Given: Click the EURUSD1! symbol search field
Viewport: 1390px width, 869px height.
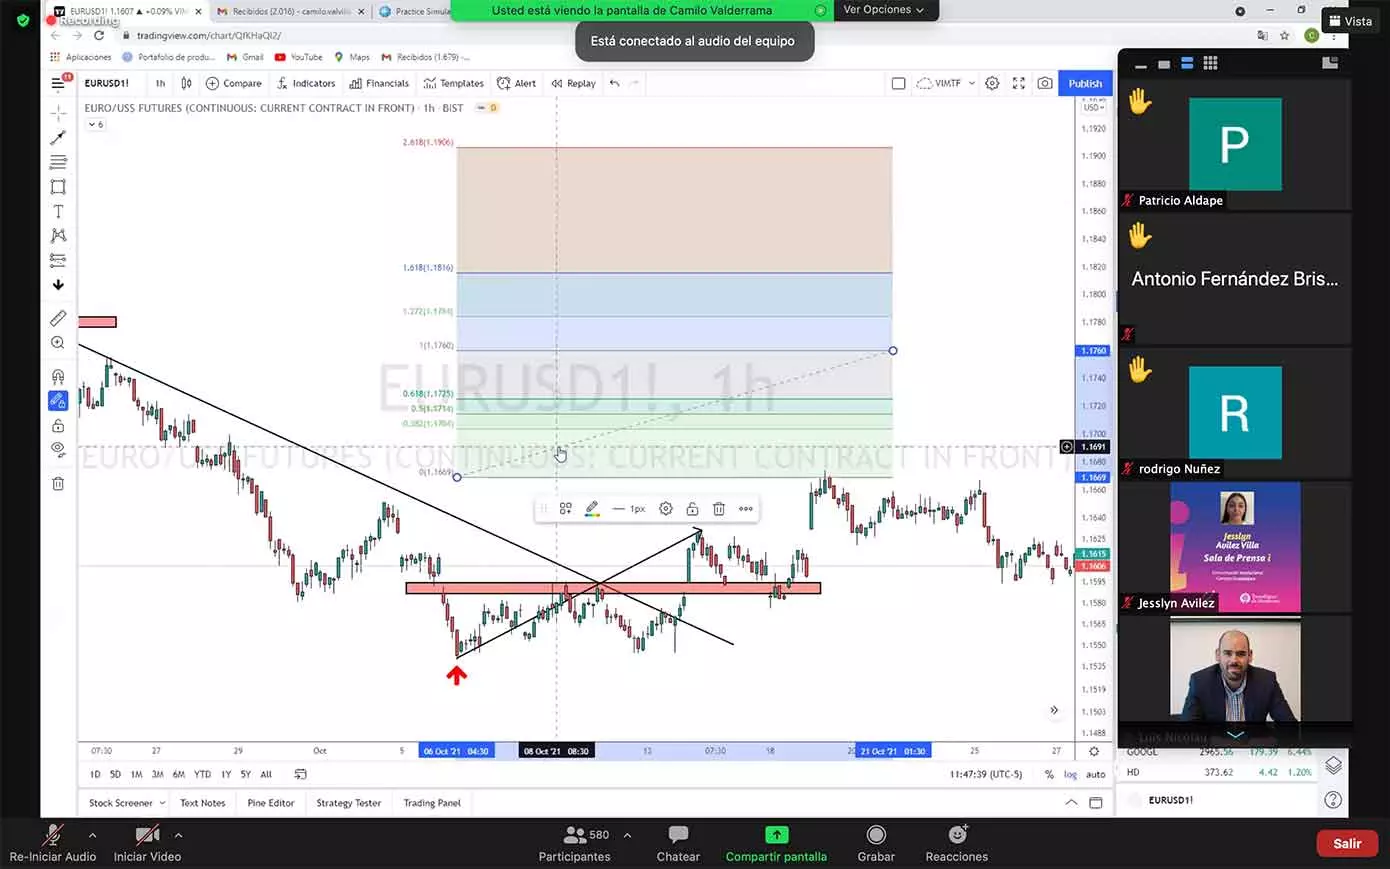Looking at the screenshot, I should [x=107, y=83].
